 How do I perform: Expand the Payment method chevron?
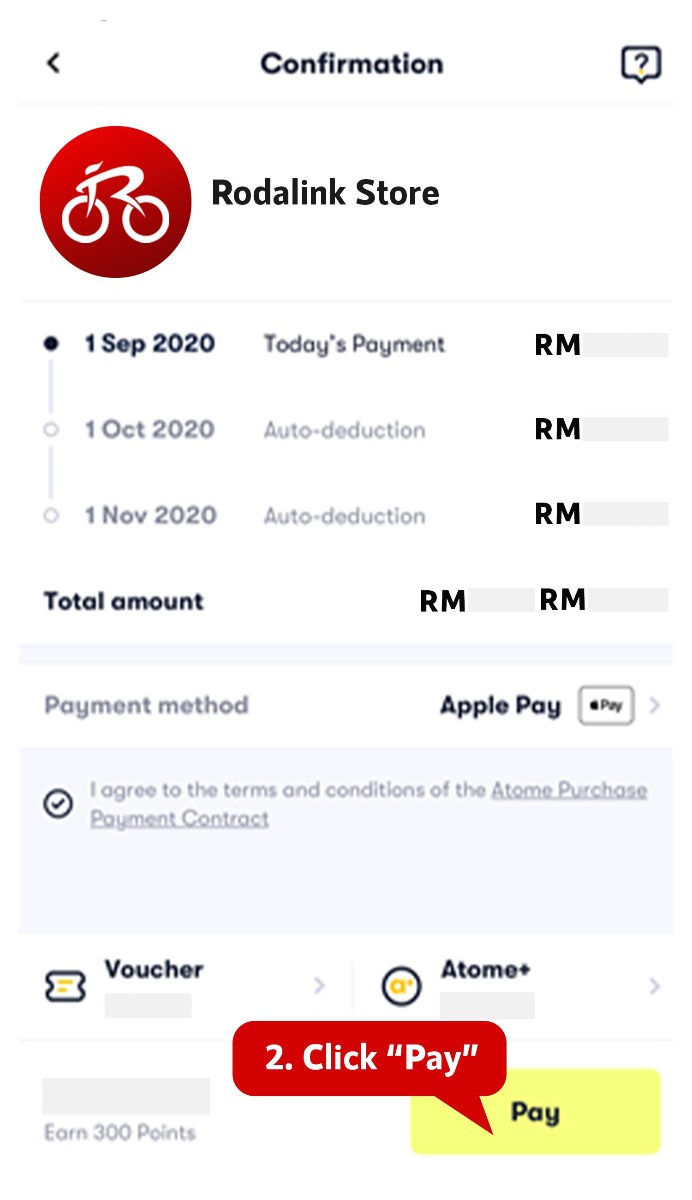(x=655, y=706)
